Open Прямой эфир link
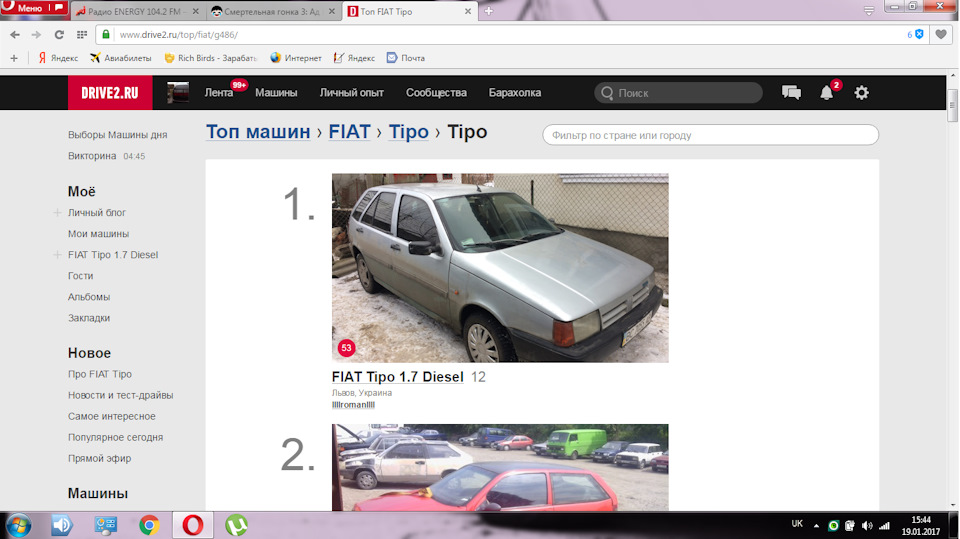This screenshot has width=960, height=539. [x=99, y=459]
